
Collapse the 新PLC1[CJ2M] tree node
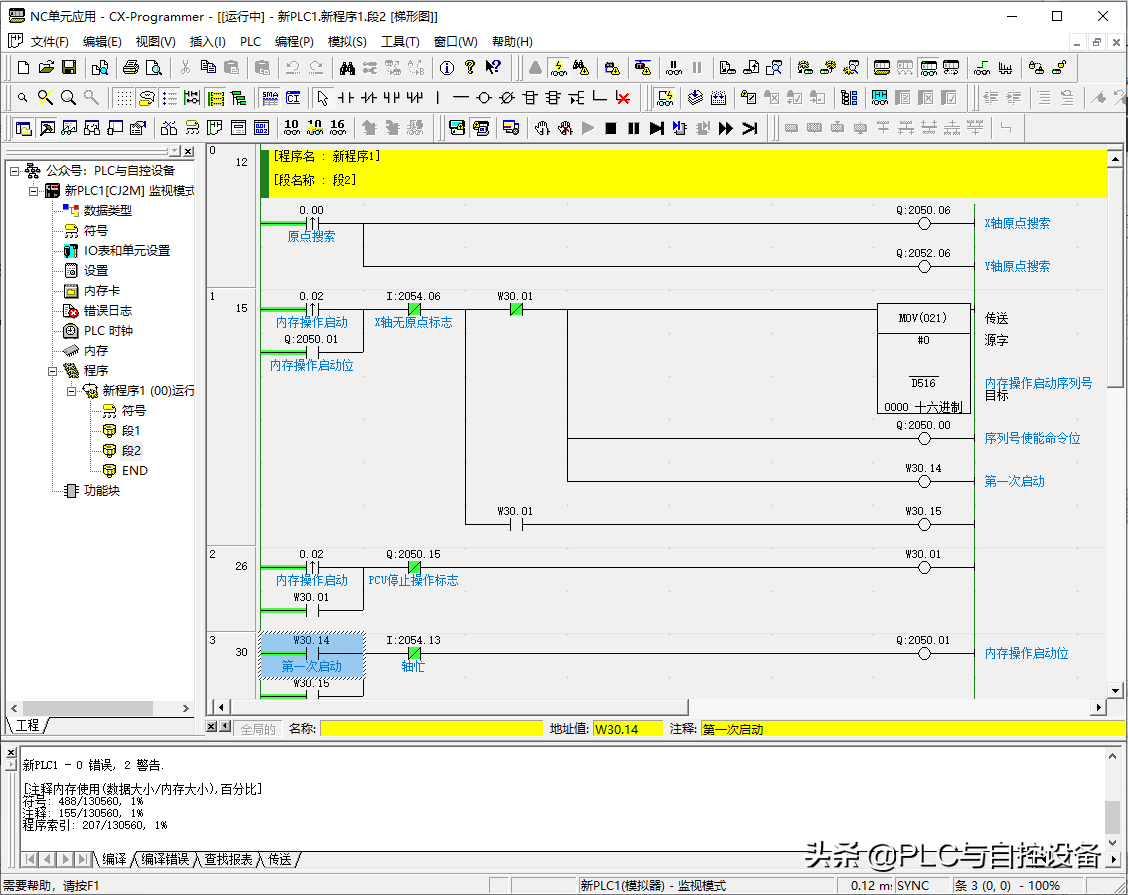(x=34, y=191)
